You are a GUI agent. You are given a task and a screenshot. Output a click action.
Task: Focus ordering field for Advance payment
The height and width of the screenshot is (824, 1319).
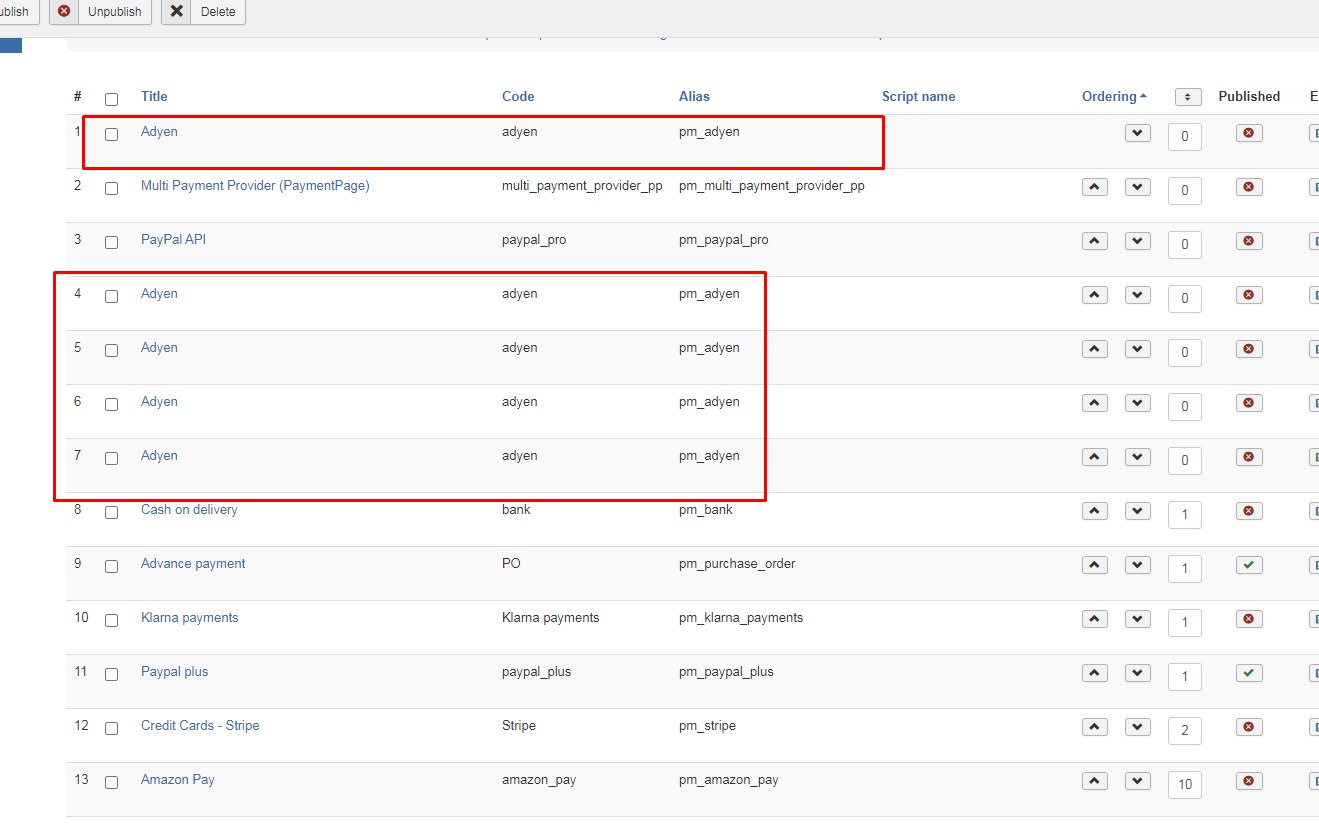[x=1185, y=568]
